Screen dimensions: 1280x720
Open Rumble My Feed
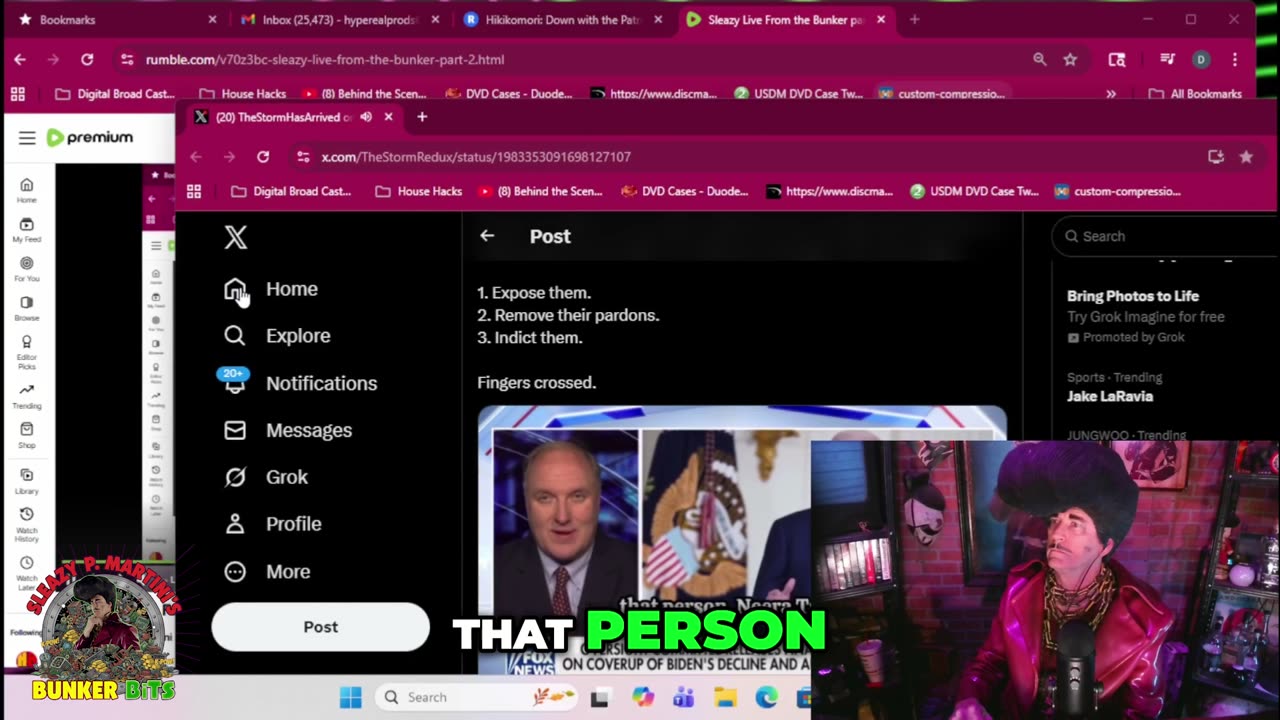pos(27,230)
